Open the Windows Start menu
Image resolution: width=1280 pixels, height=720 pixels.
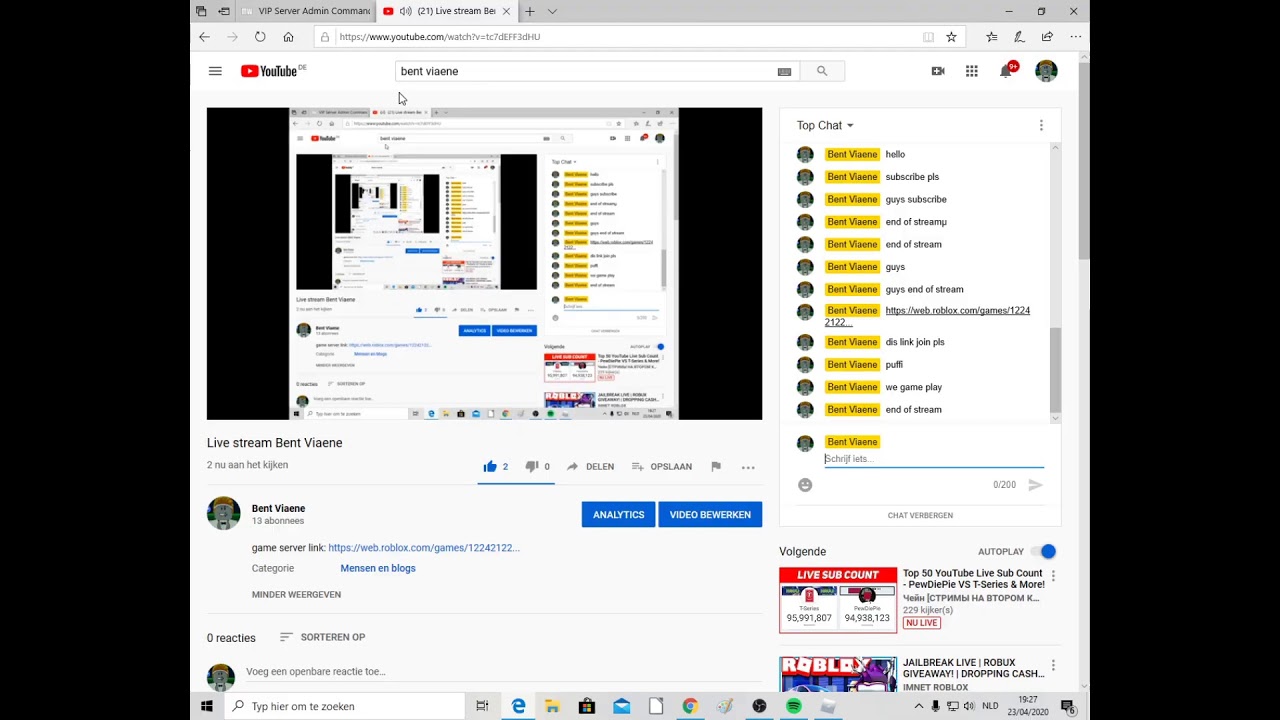(x=207, y=706)
